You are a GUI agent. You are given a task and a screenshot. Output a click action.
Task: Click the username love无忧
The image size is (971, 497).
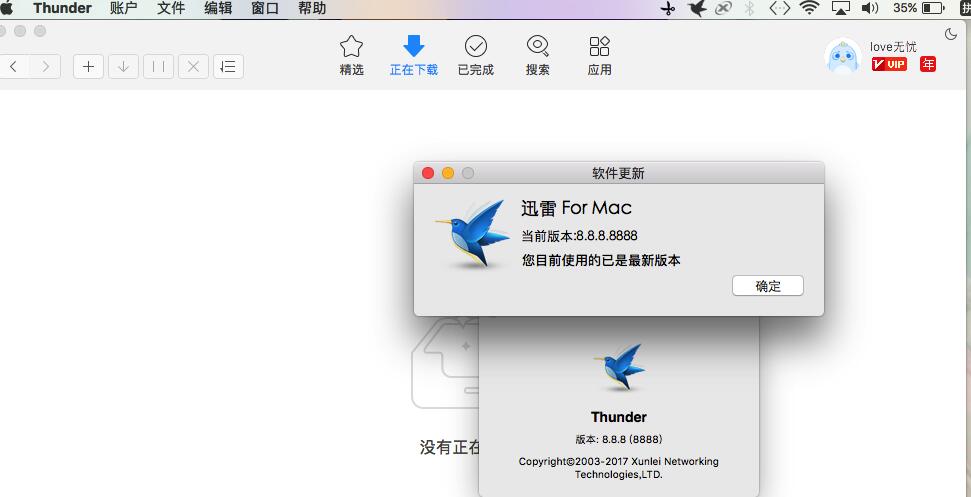coord(893,47)
